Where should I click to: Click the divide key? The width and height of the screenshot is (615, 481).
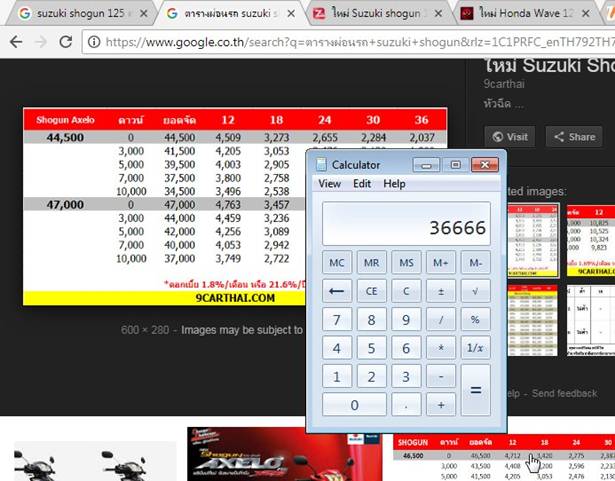tap(440, 319)
